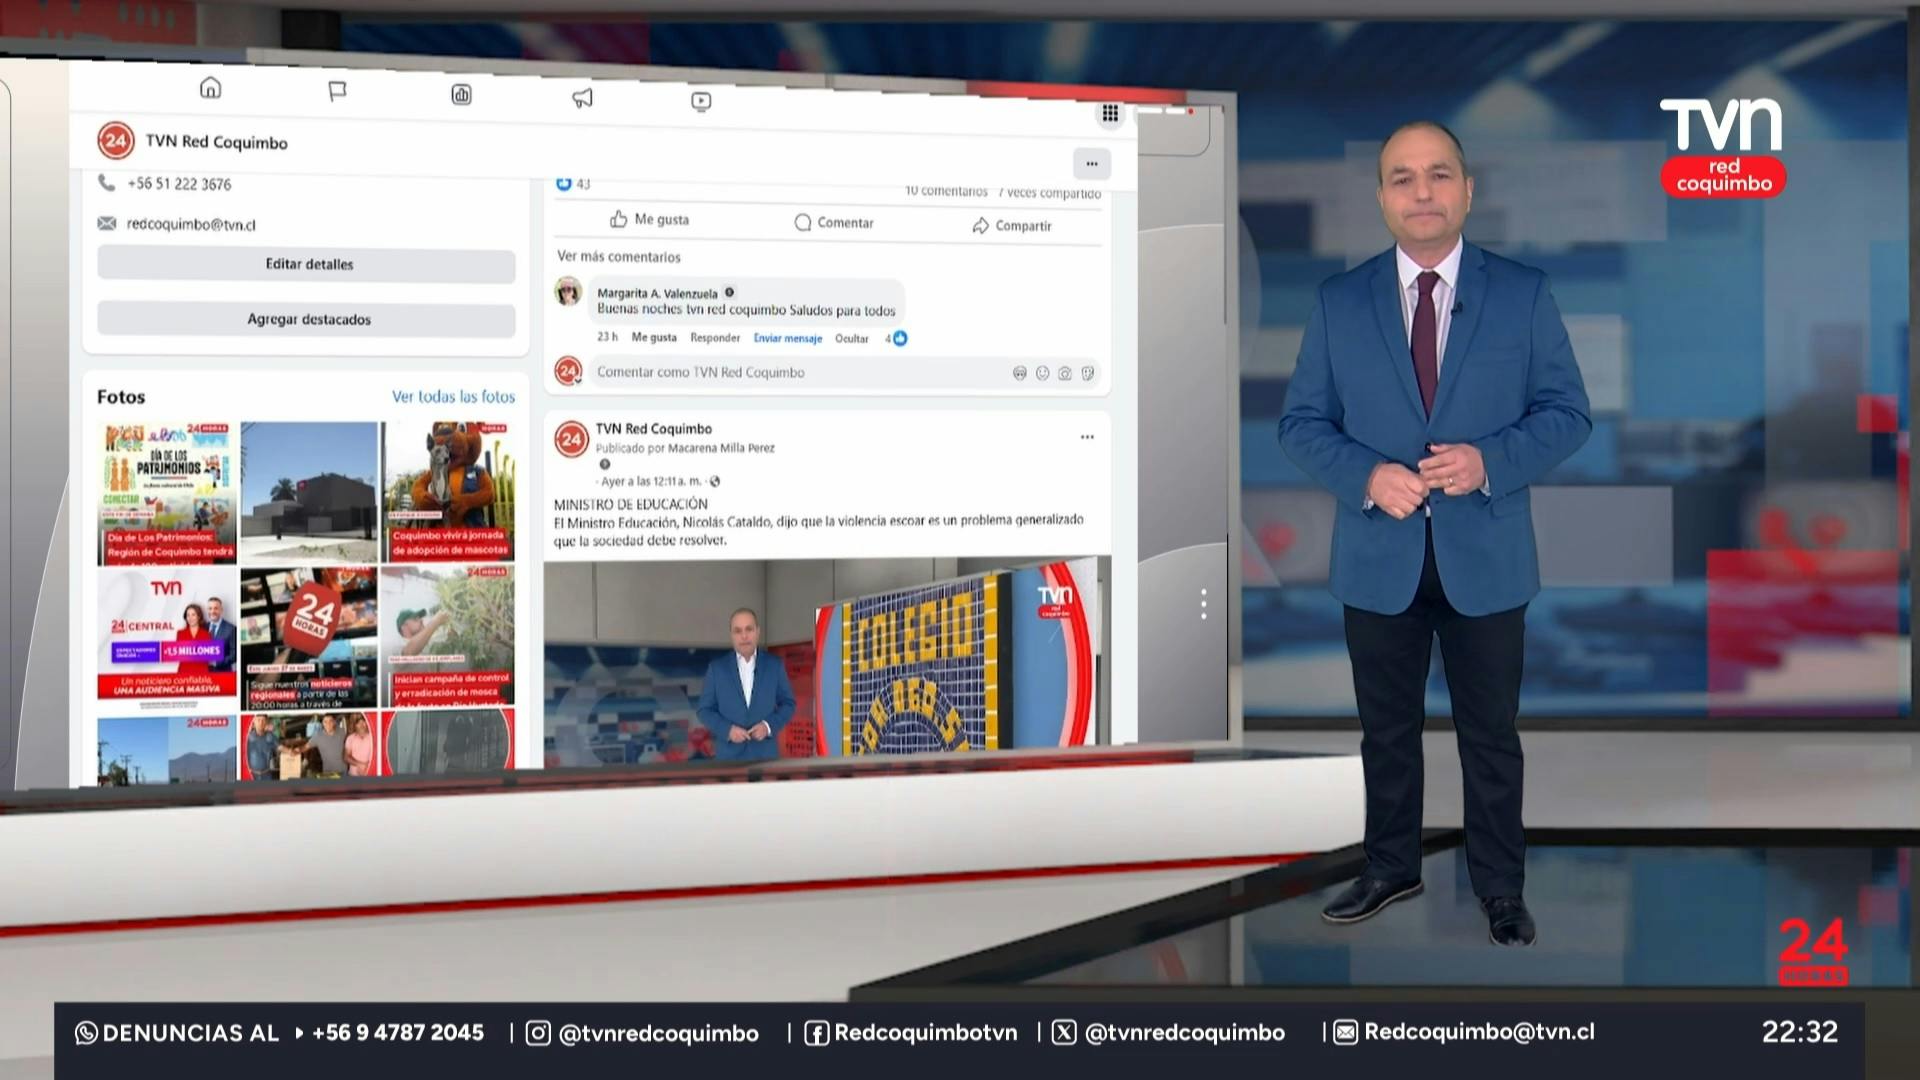The image size is (1920, 1080).
Task: Click the globe privacy icon beside the timestamp
Action: point(714,481)
